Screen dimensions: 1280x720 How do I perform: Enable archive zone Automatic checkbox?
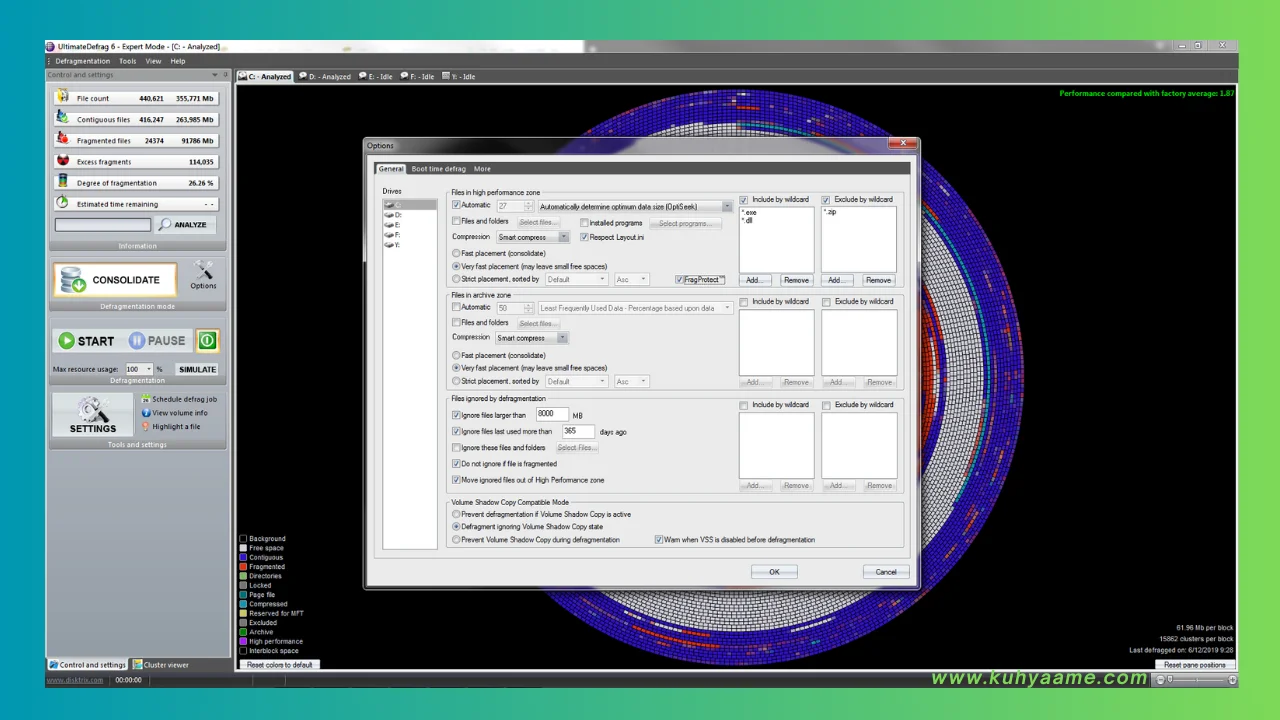(456, 307)
